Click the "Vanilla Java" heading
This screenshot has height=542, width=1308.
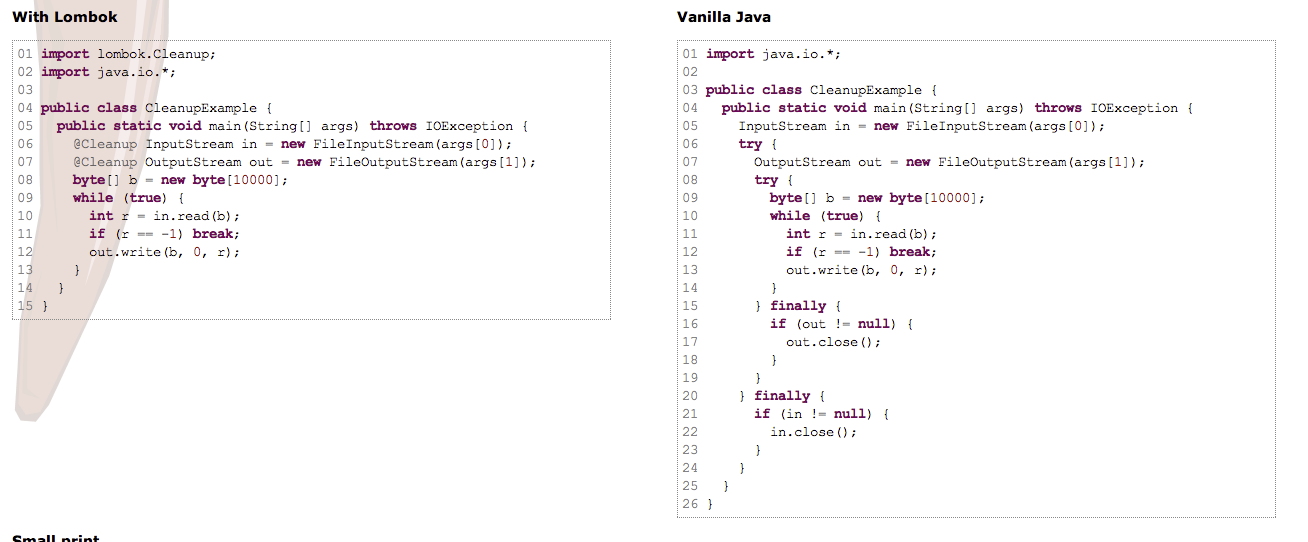(x=724, y=17)
